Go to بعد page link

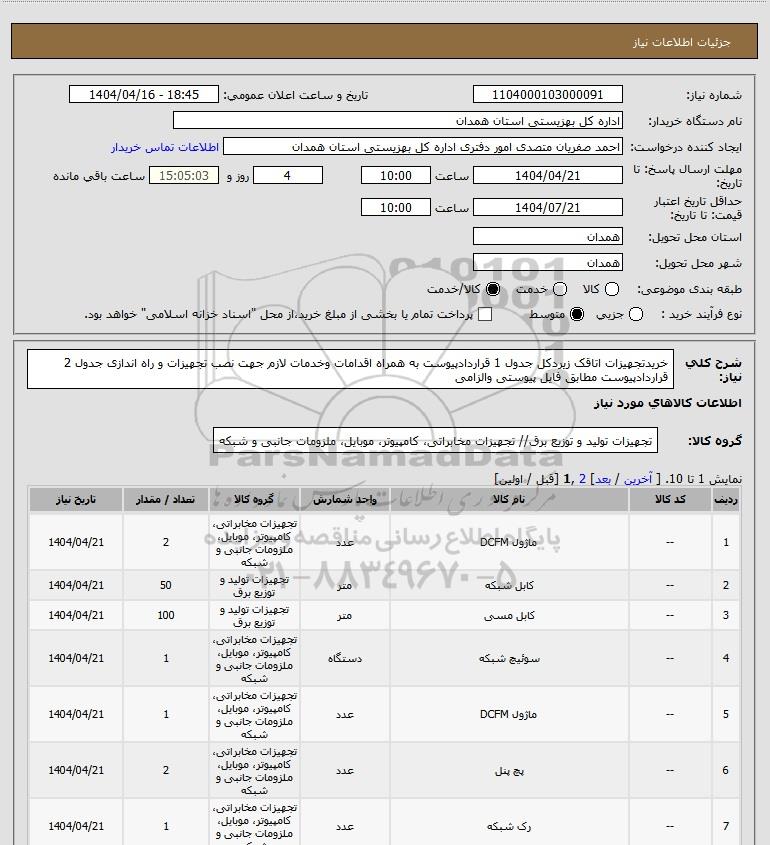pos(602,479)
